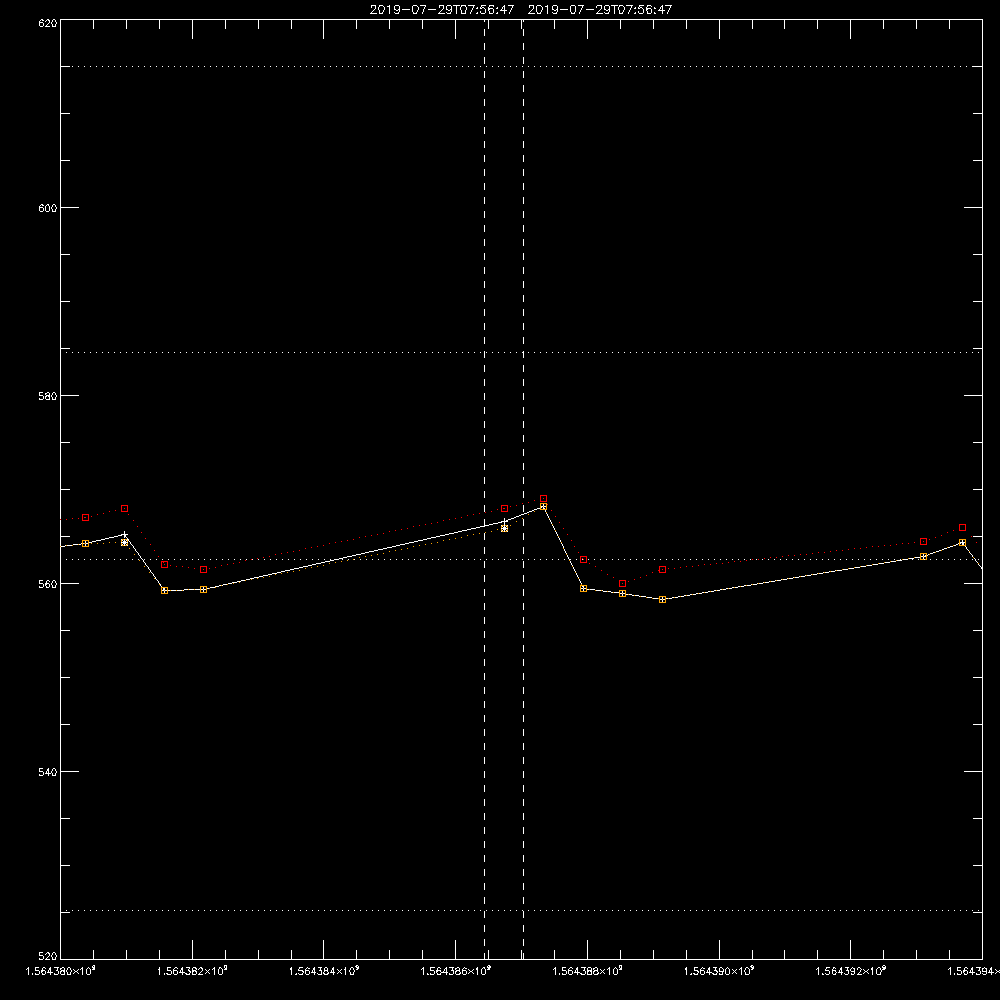The height and width of the screenshot is (1000, 1000).
Task: Select the 580 y-axis label
Action: pos(48,396)
